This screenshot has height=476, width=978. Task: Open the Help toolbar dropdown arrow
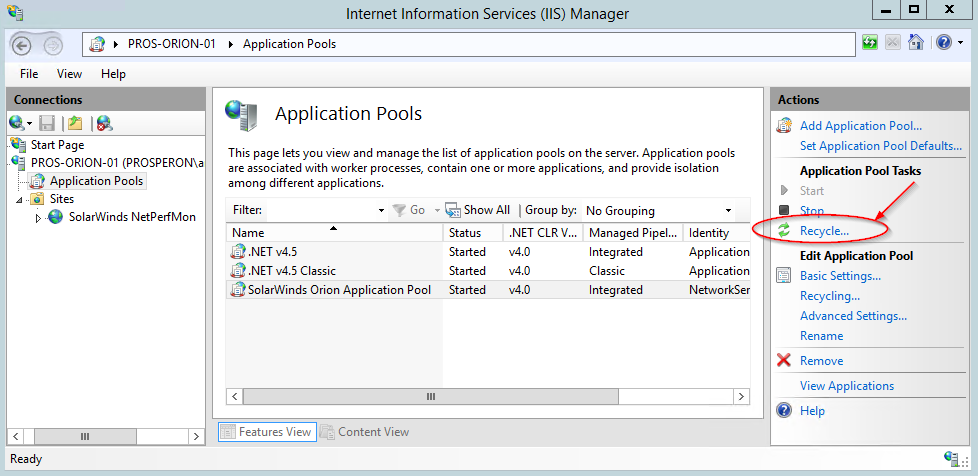pyautogui.click(x=961, y=43)
